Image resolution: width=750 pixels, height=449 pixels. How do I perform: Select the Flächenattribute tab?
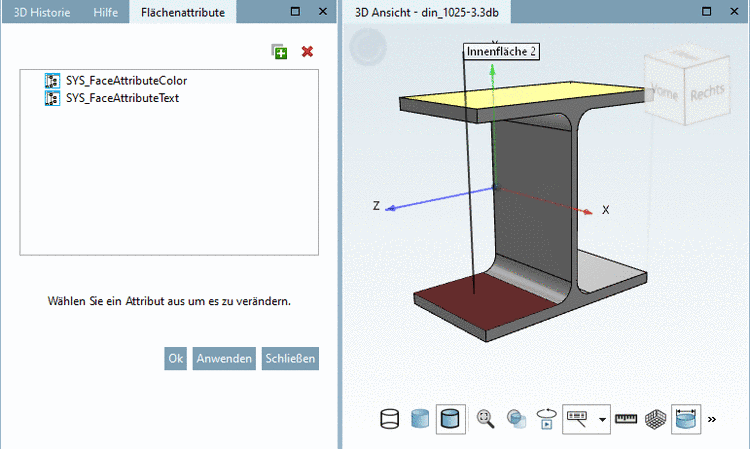(x=183, y=12)
